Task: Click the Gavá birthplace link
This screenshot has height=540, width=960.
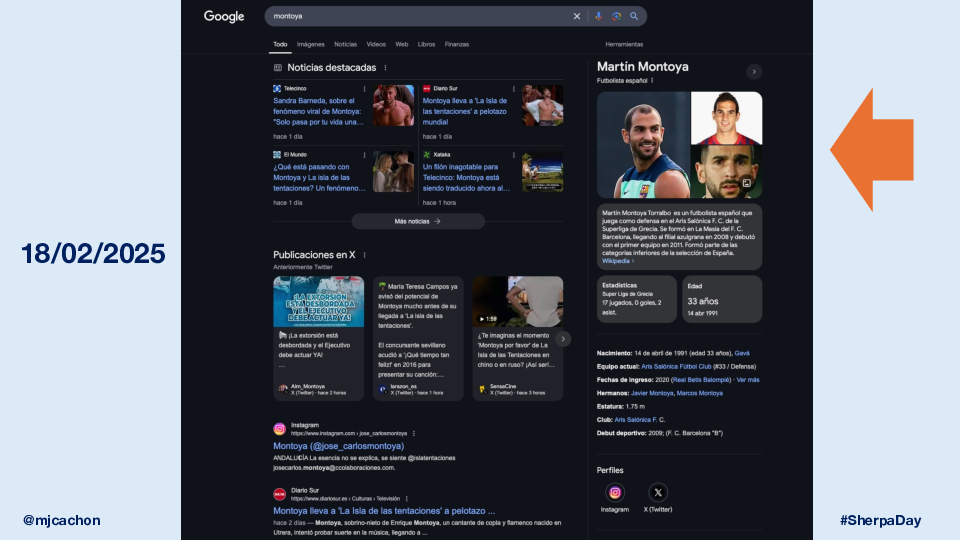Action: pyautogui.click(x=742, y=353)
